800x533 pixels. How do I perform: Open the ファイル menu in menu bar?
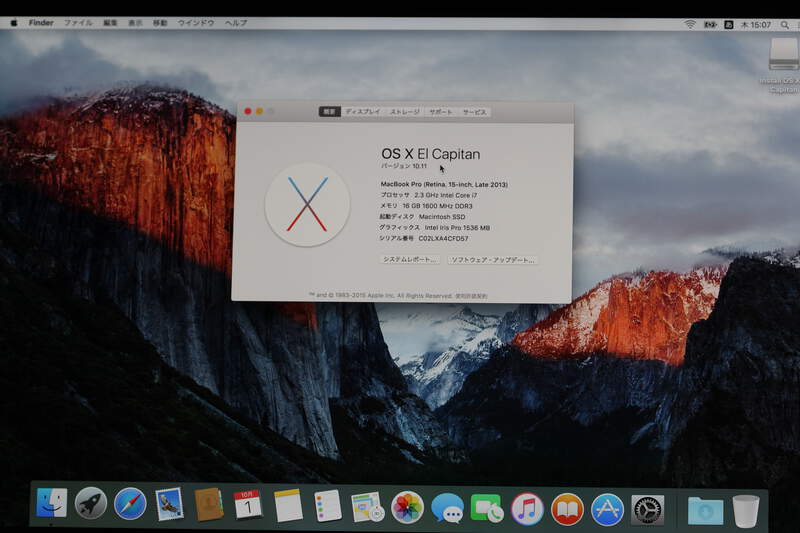pos(78,22)
